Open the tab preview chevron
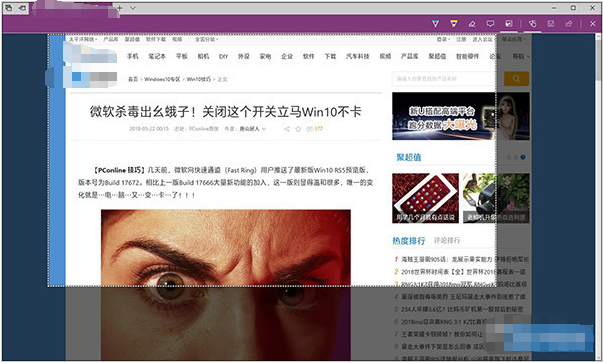 [133, 8]
